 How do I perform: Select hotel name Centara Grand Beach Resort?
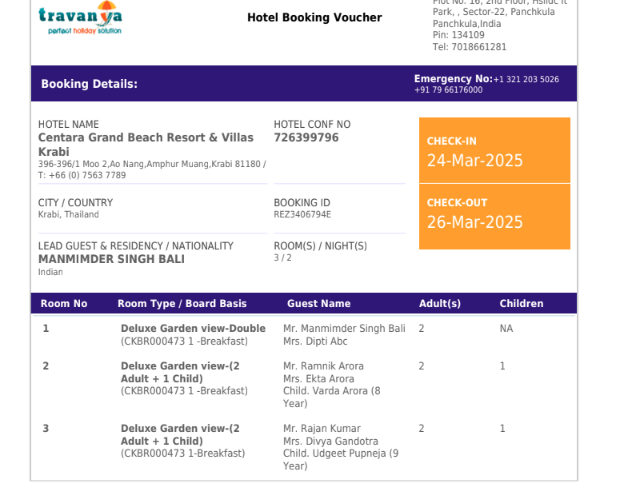pyautogui.click(x=146, y=144)
